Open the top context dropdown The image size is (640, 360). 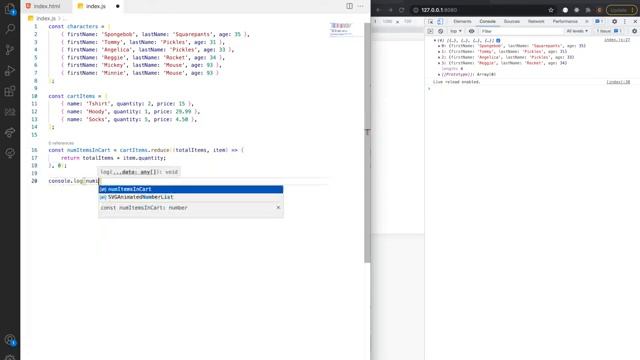point(456,31)
